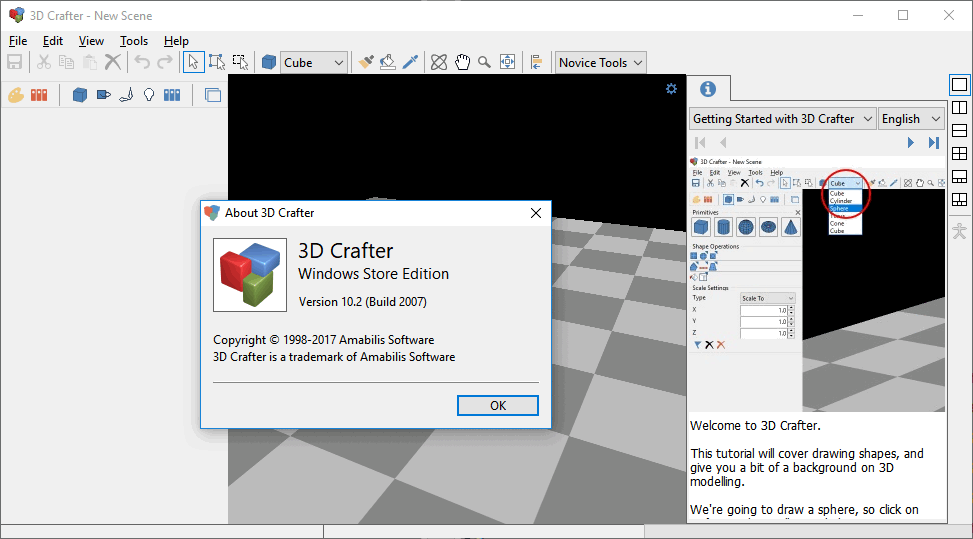The width and height of the screenshot is (973, 539).
Task: Click the blue books library icon
Action: (172, 95)
